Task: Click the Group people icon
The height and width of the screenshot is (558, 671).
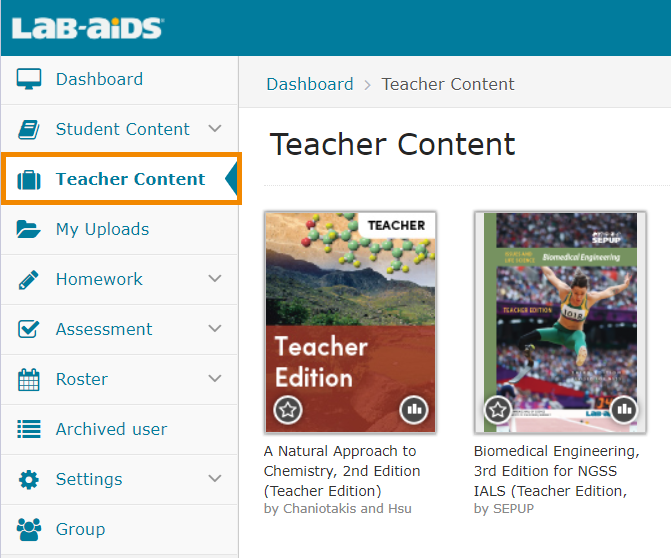Action: click(29, 529)
